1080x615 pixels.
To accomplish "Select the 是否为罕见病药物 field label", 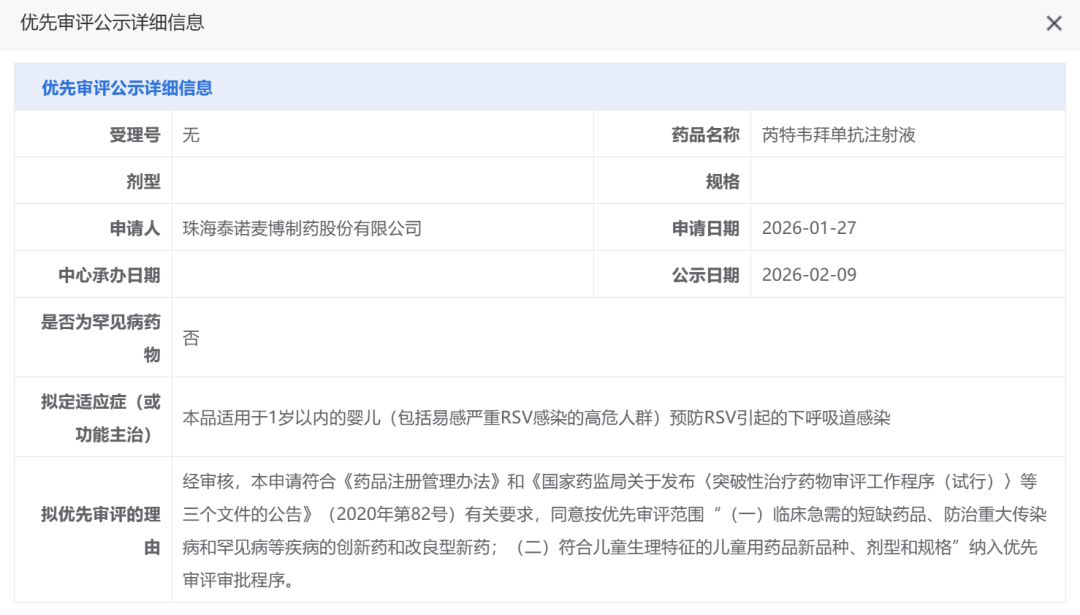I will click(100, 338).
